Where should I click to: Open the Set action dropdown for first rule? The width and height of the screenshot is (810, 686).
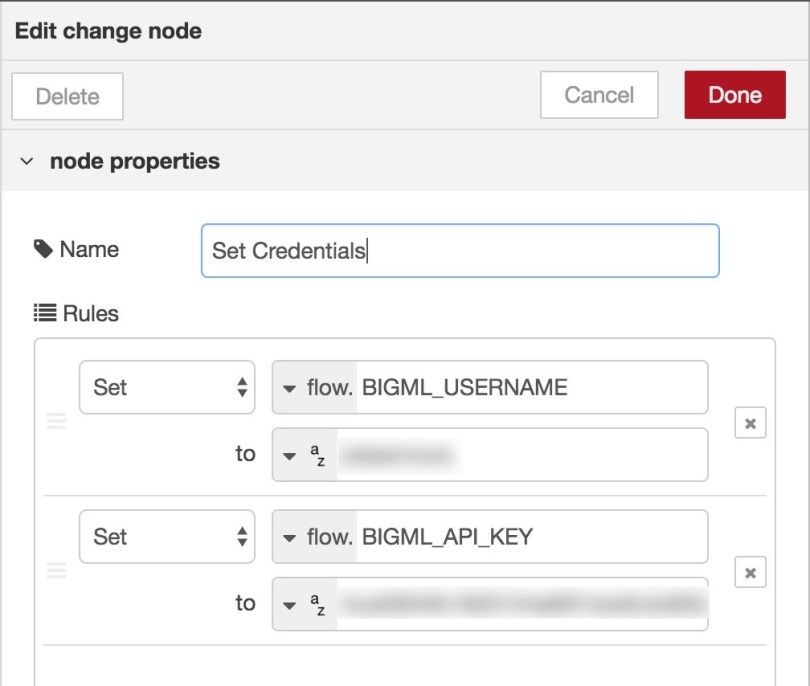[x=166, y=387]
